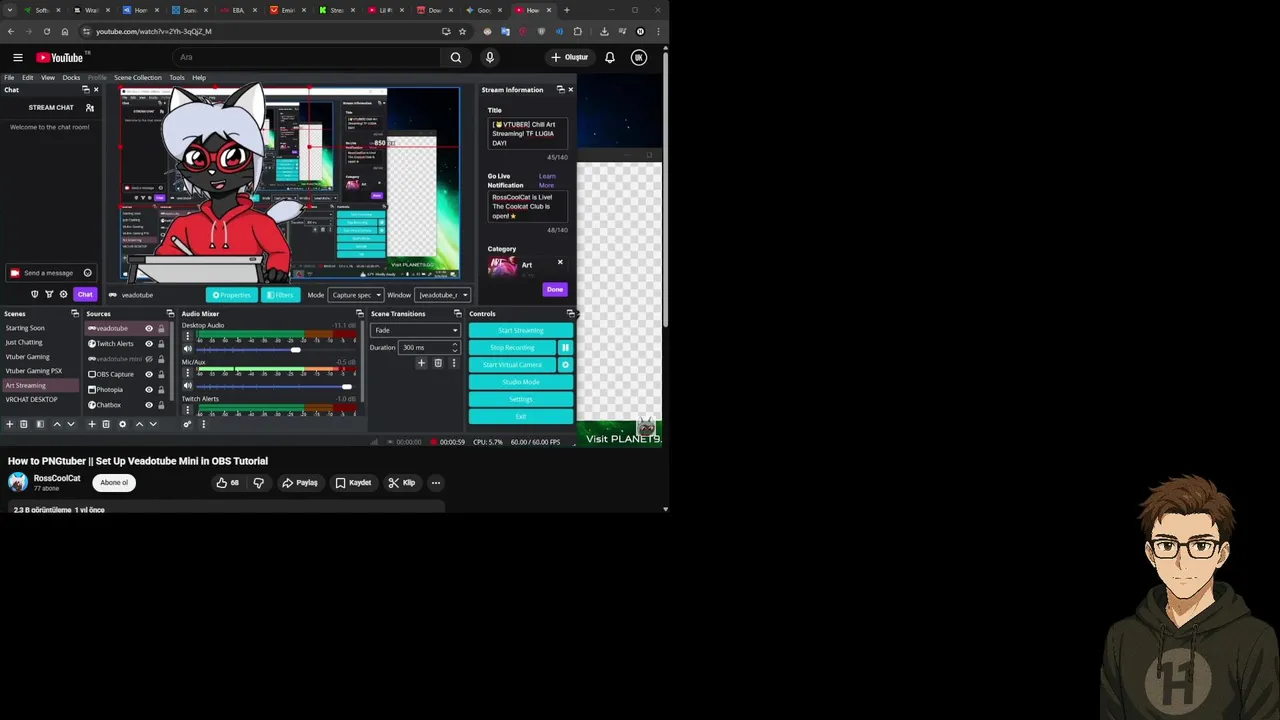Open OBS Help menu
The image size is (1280, 720).
click(199, 77)
